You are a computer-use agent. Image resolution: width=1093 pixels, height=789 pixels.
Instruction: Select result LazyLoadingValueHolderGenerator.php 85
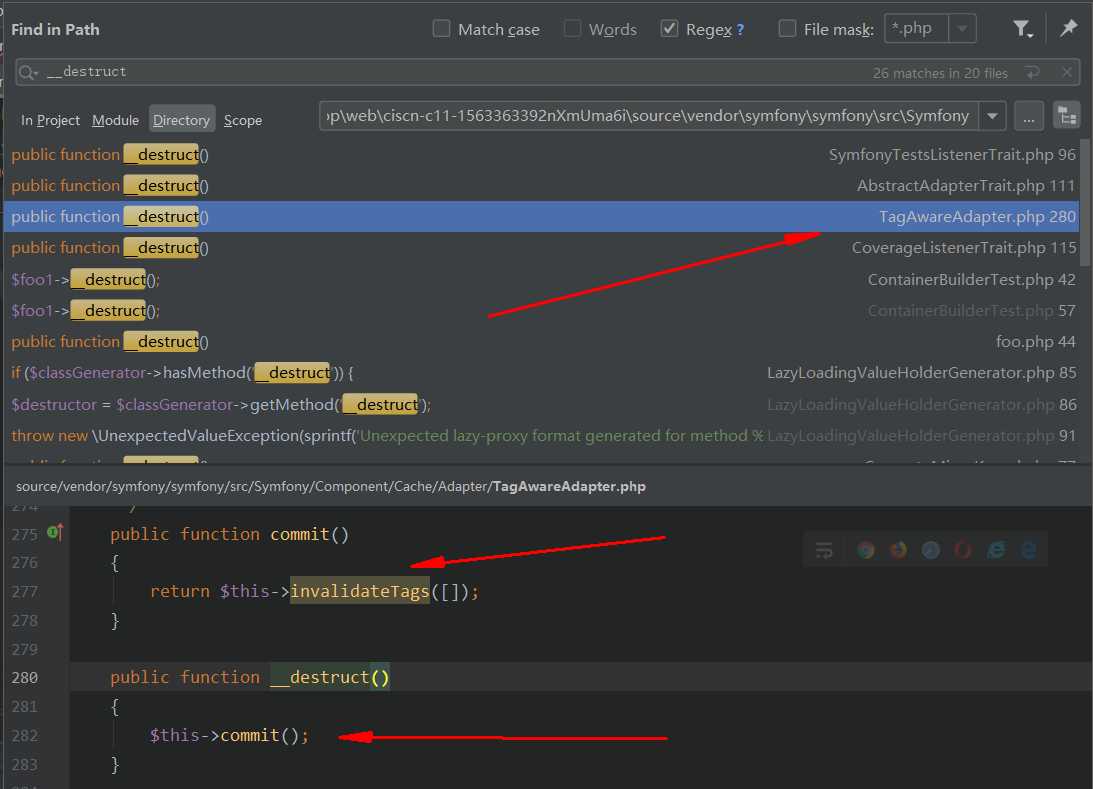point(542,373)
